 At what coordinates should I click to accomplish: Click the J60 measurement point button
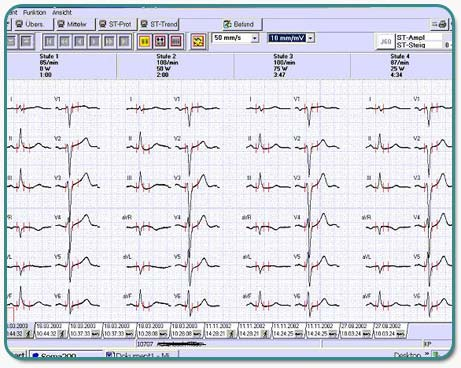pos(386,41)
